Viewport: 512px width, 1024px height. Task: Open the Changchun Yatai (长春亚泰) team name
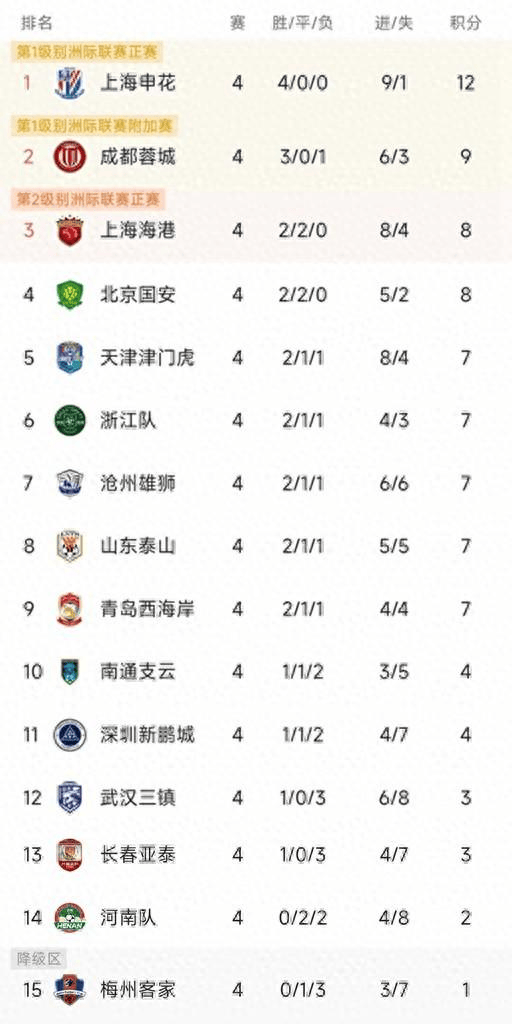pyautogui.click(x=138, y=854)
